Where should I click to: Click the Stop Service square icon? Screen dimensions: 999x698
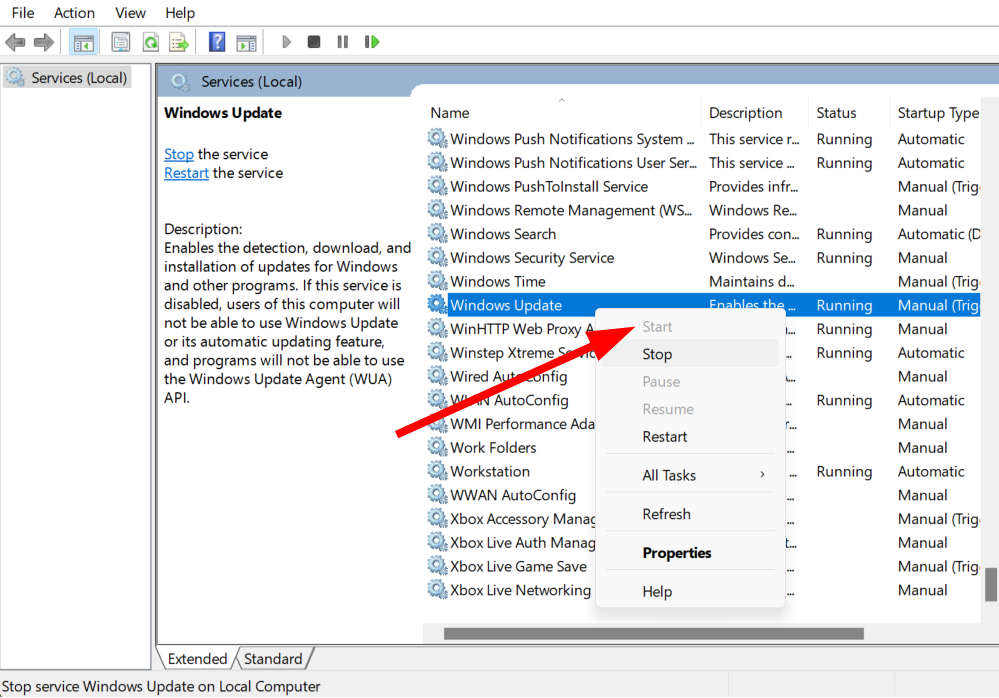[x=313, y=42]
